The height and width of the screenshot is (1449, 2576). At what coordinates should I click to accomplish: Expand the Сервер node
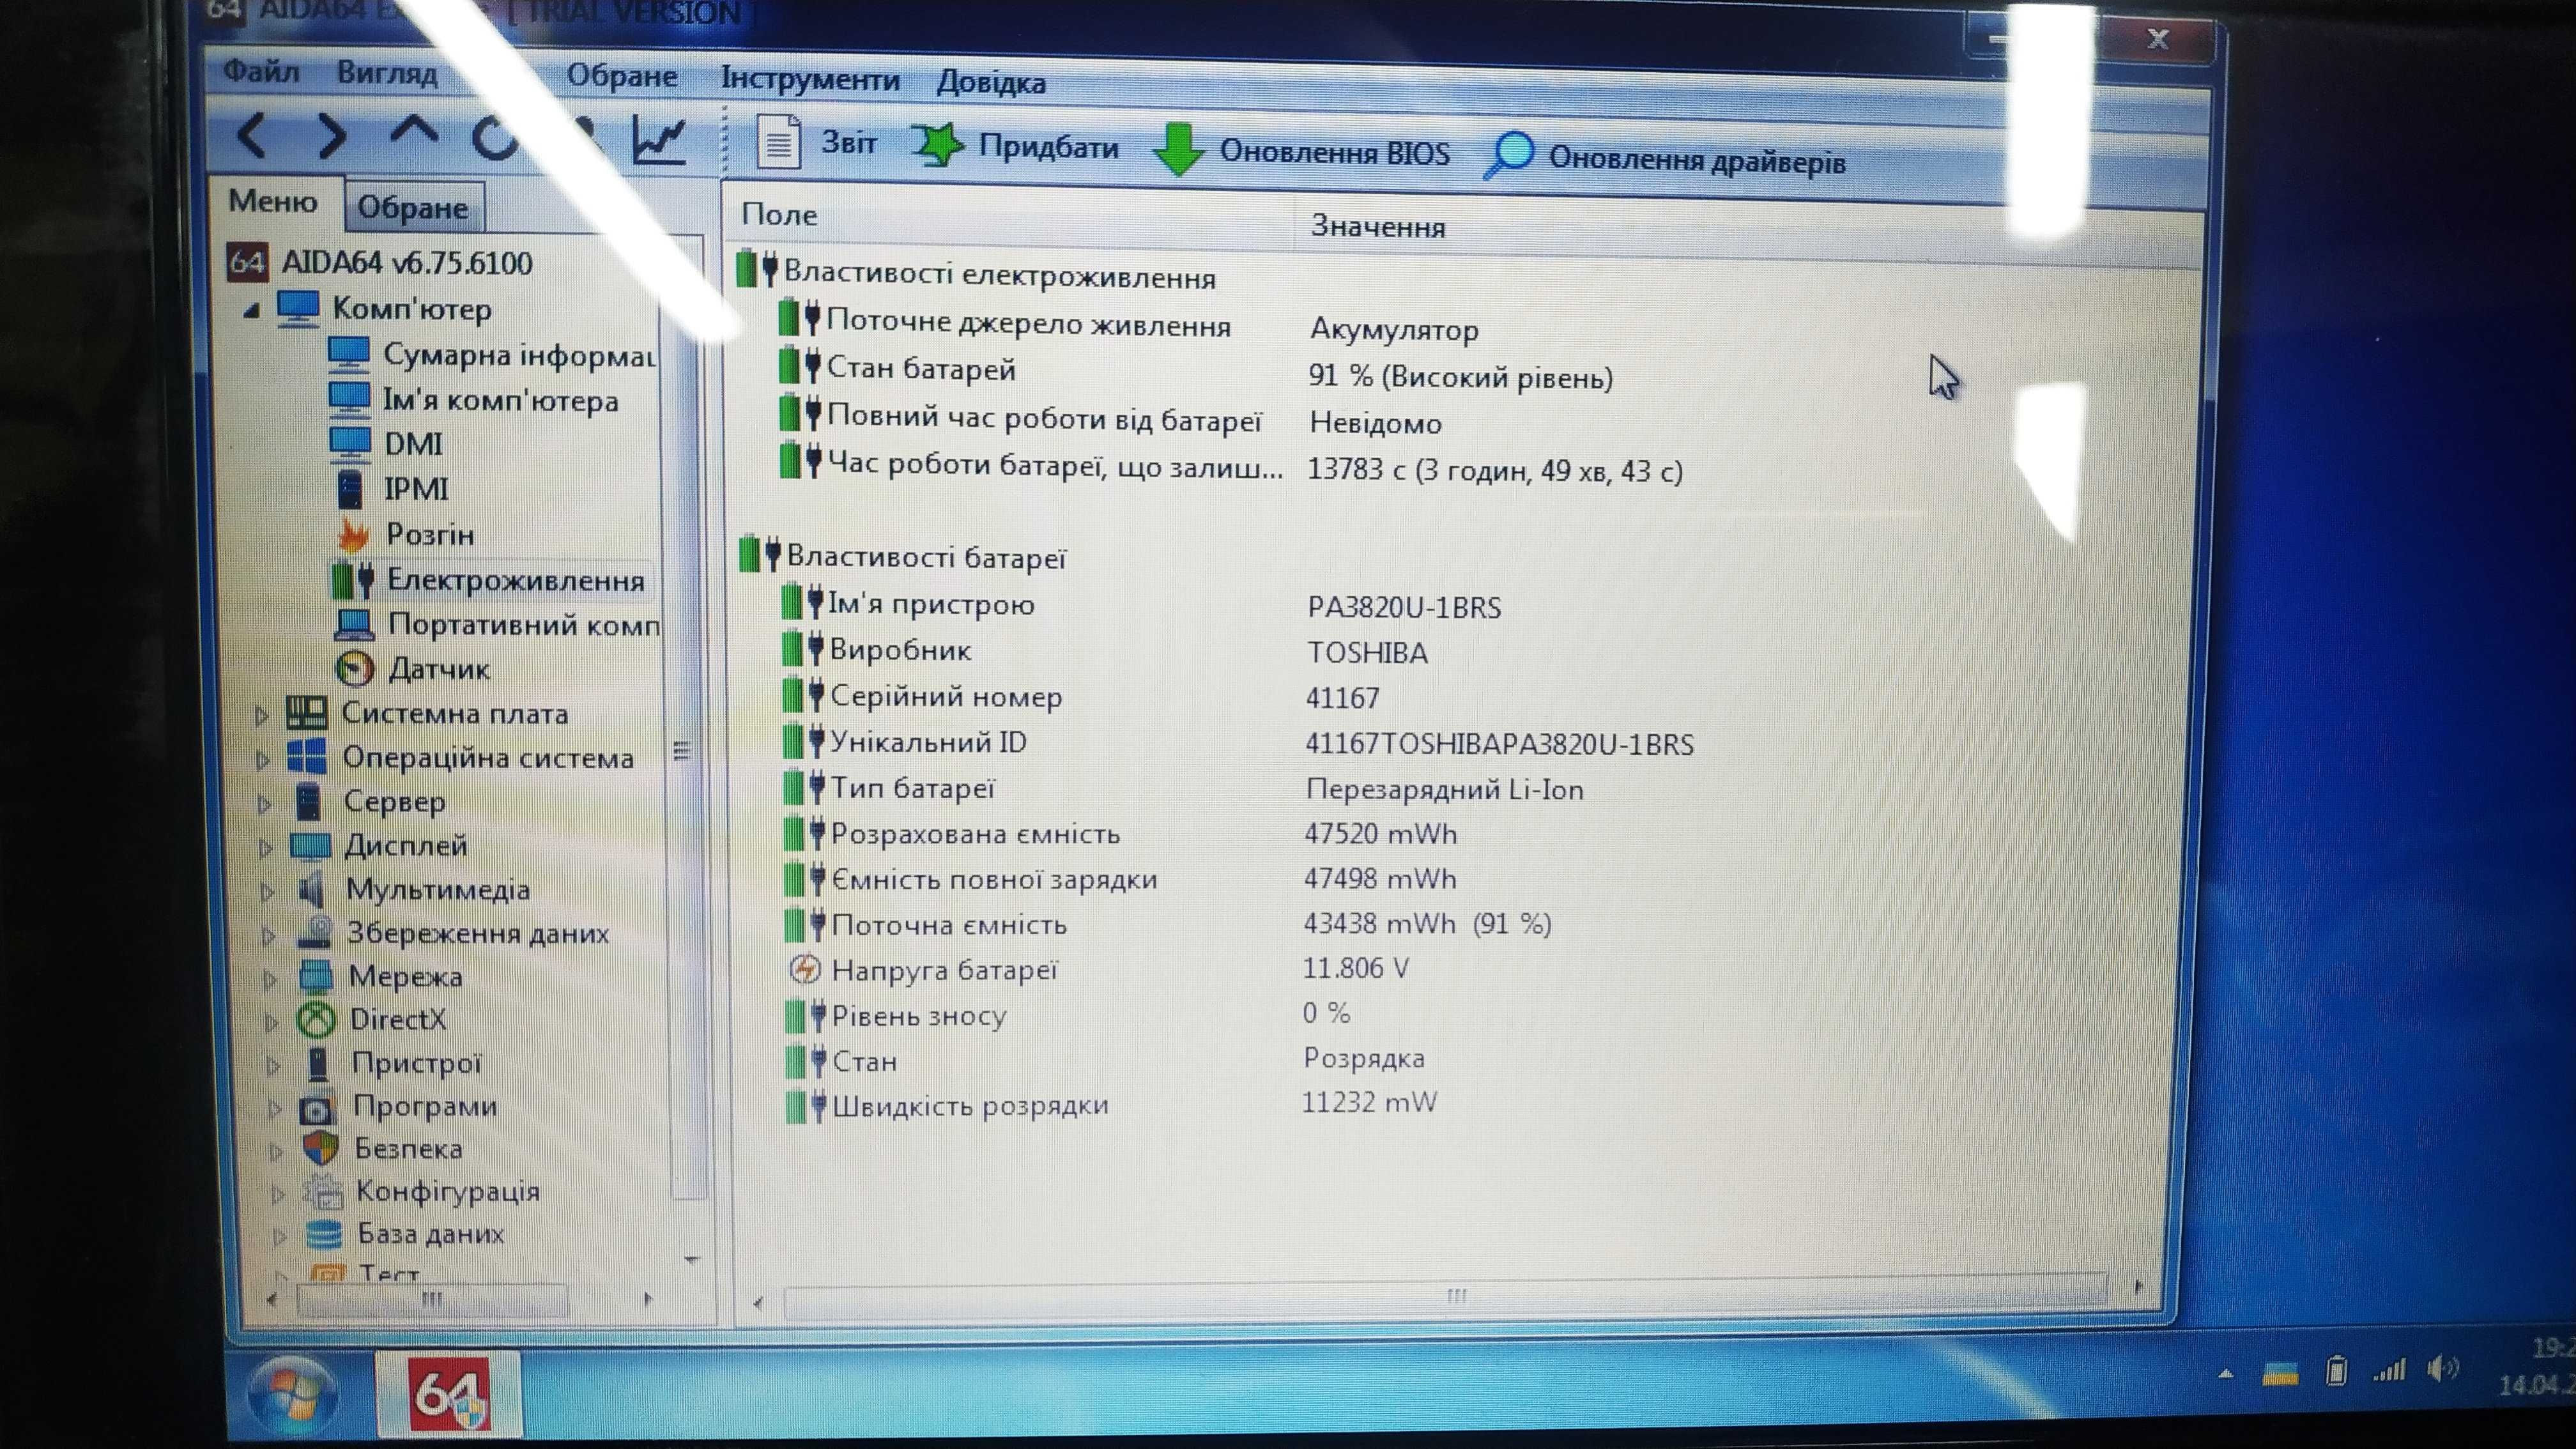coord(265,804)
